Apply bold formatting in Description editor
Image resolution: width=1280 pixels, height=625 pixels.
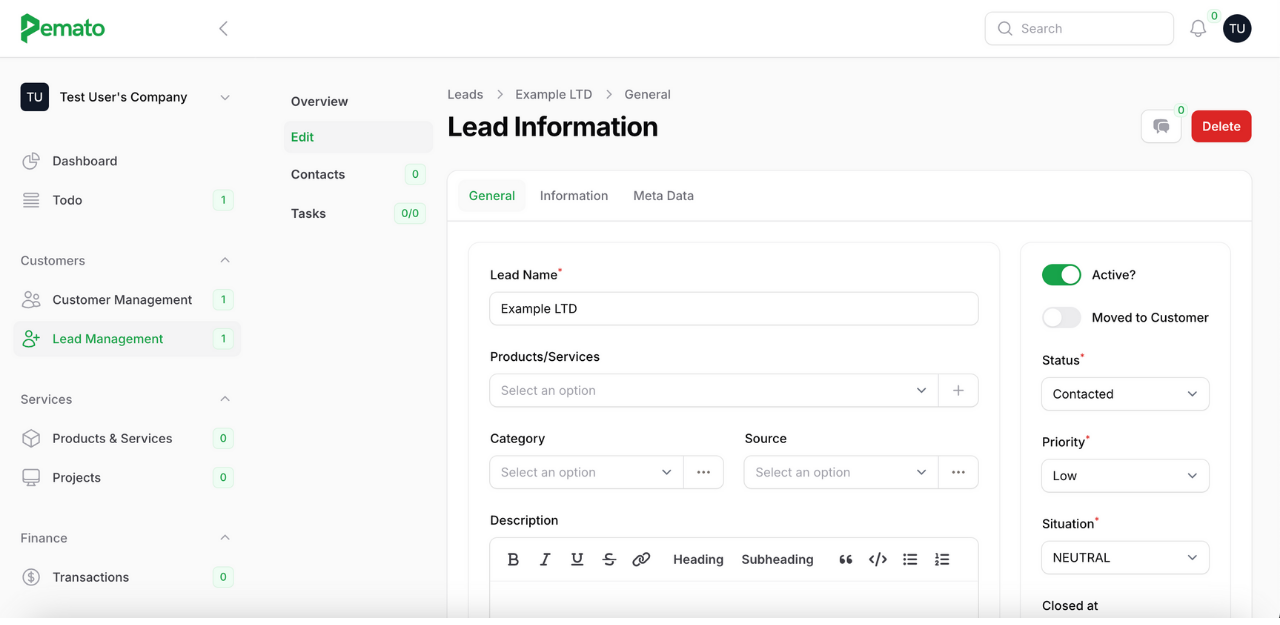(513, 559)
